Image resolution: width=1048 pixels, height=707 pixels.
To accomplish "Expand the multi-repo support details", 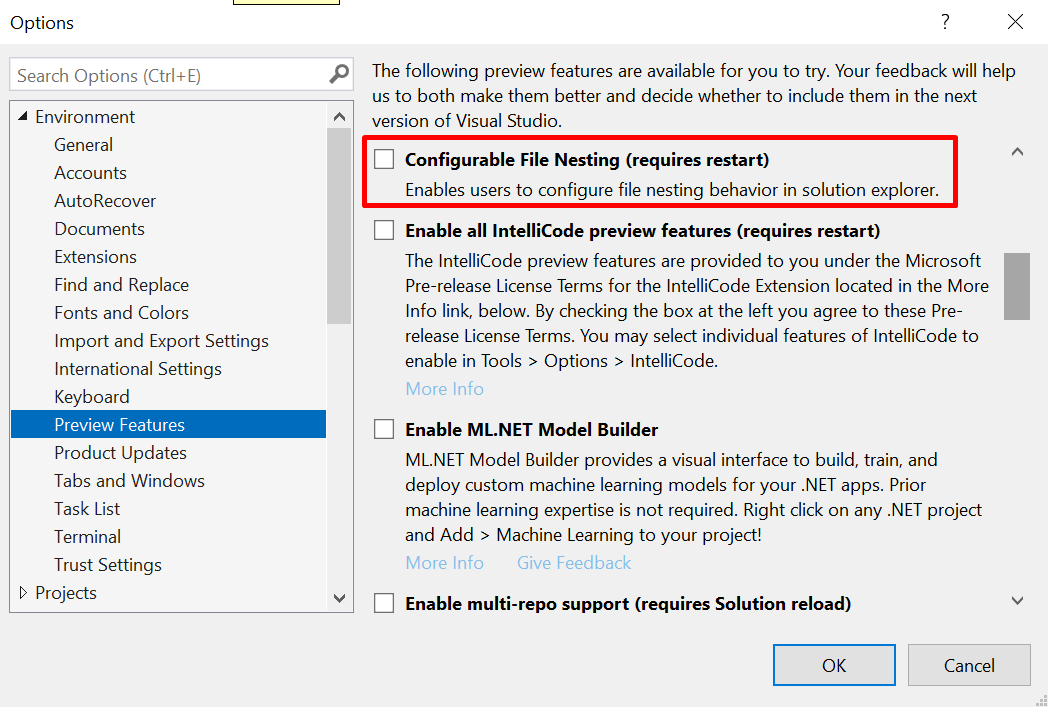I will point(1017,600).
